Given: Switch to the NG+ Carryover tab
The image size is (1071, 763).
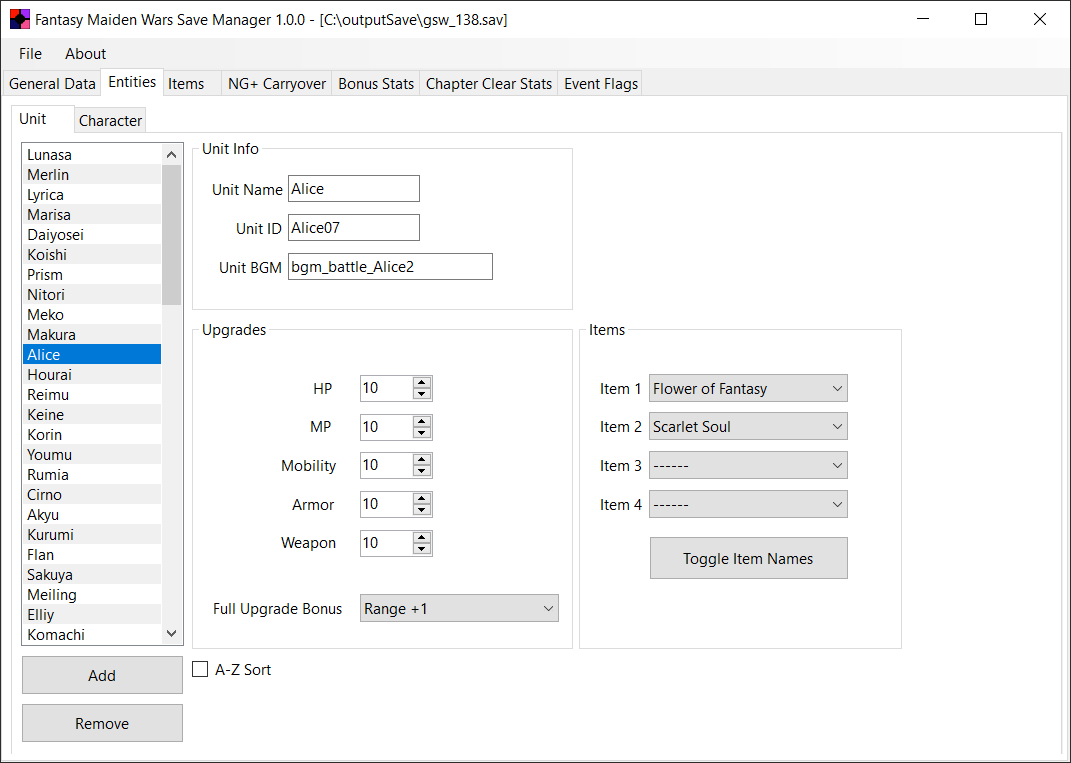Looking at the screenshot, I should coord(277,83).
